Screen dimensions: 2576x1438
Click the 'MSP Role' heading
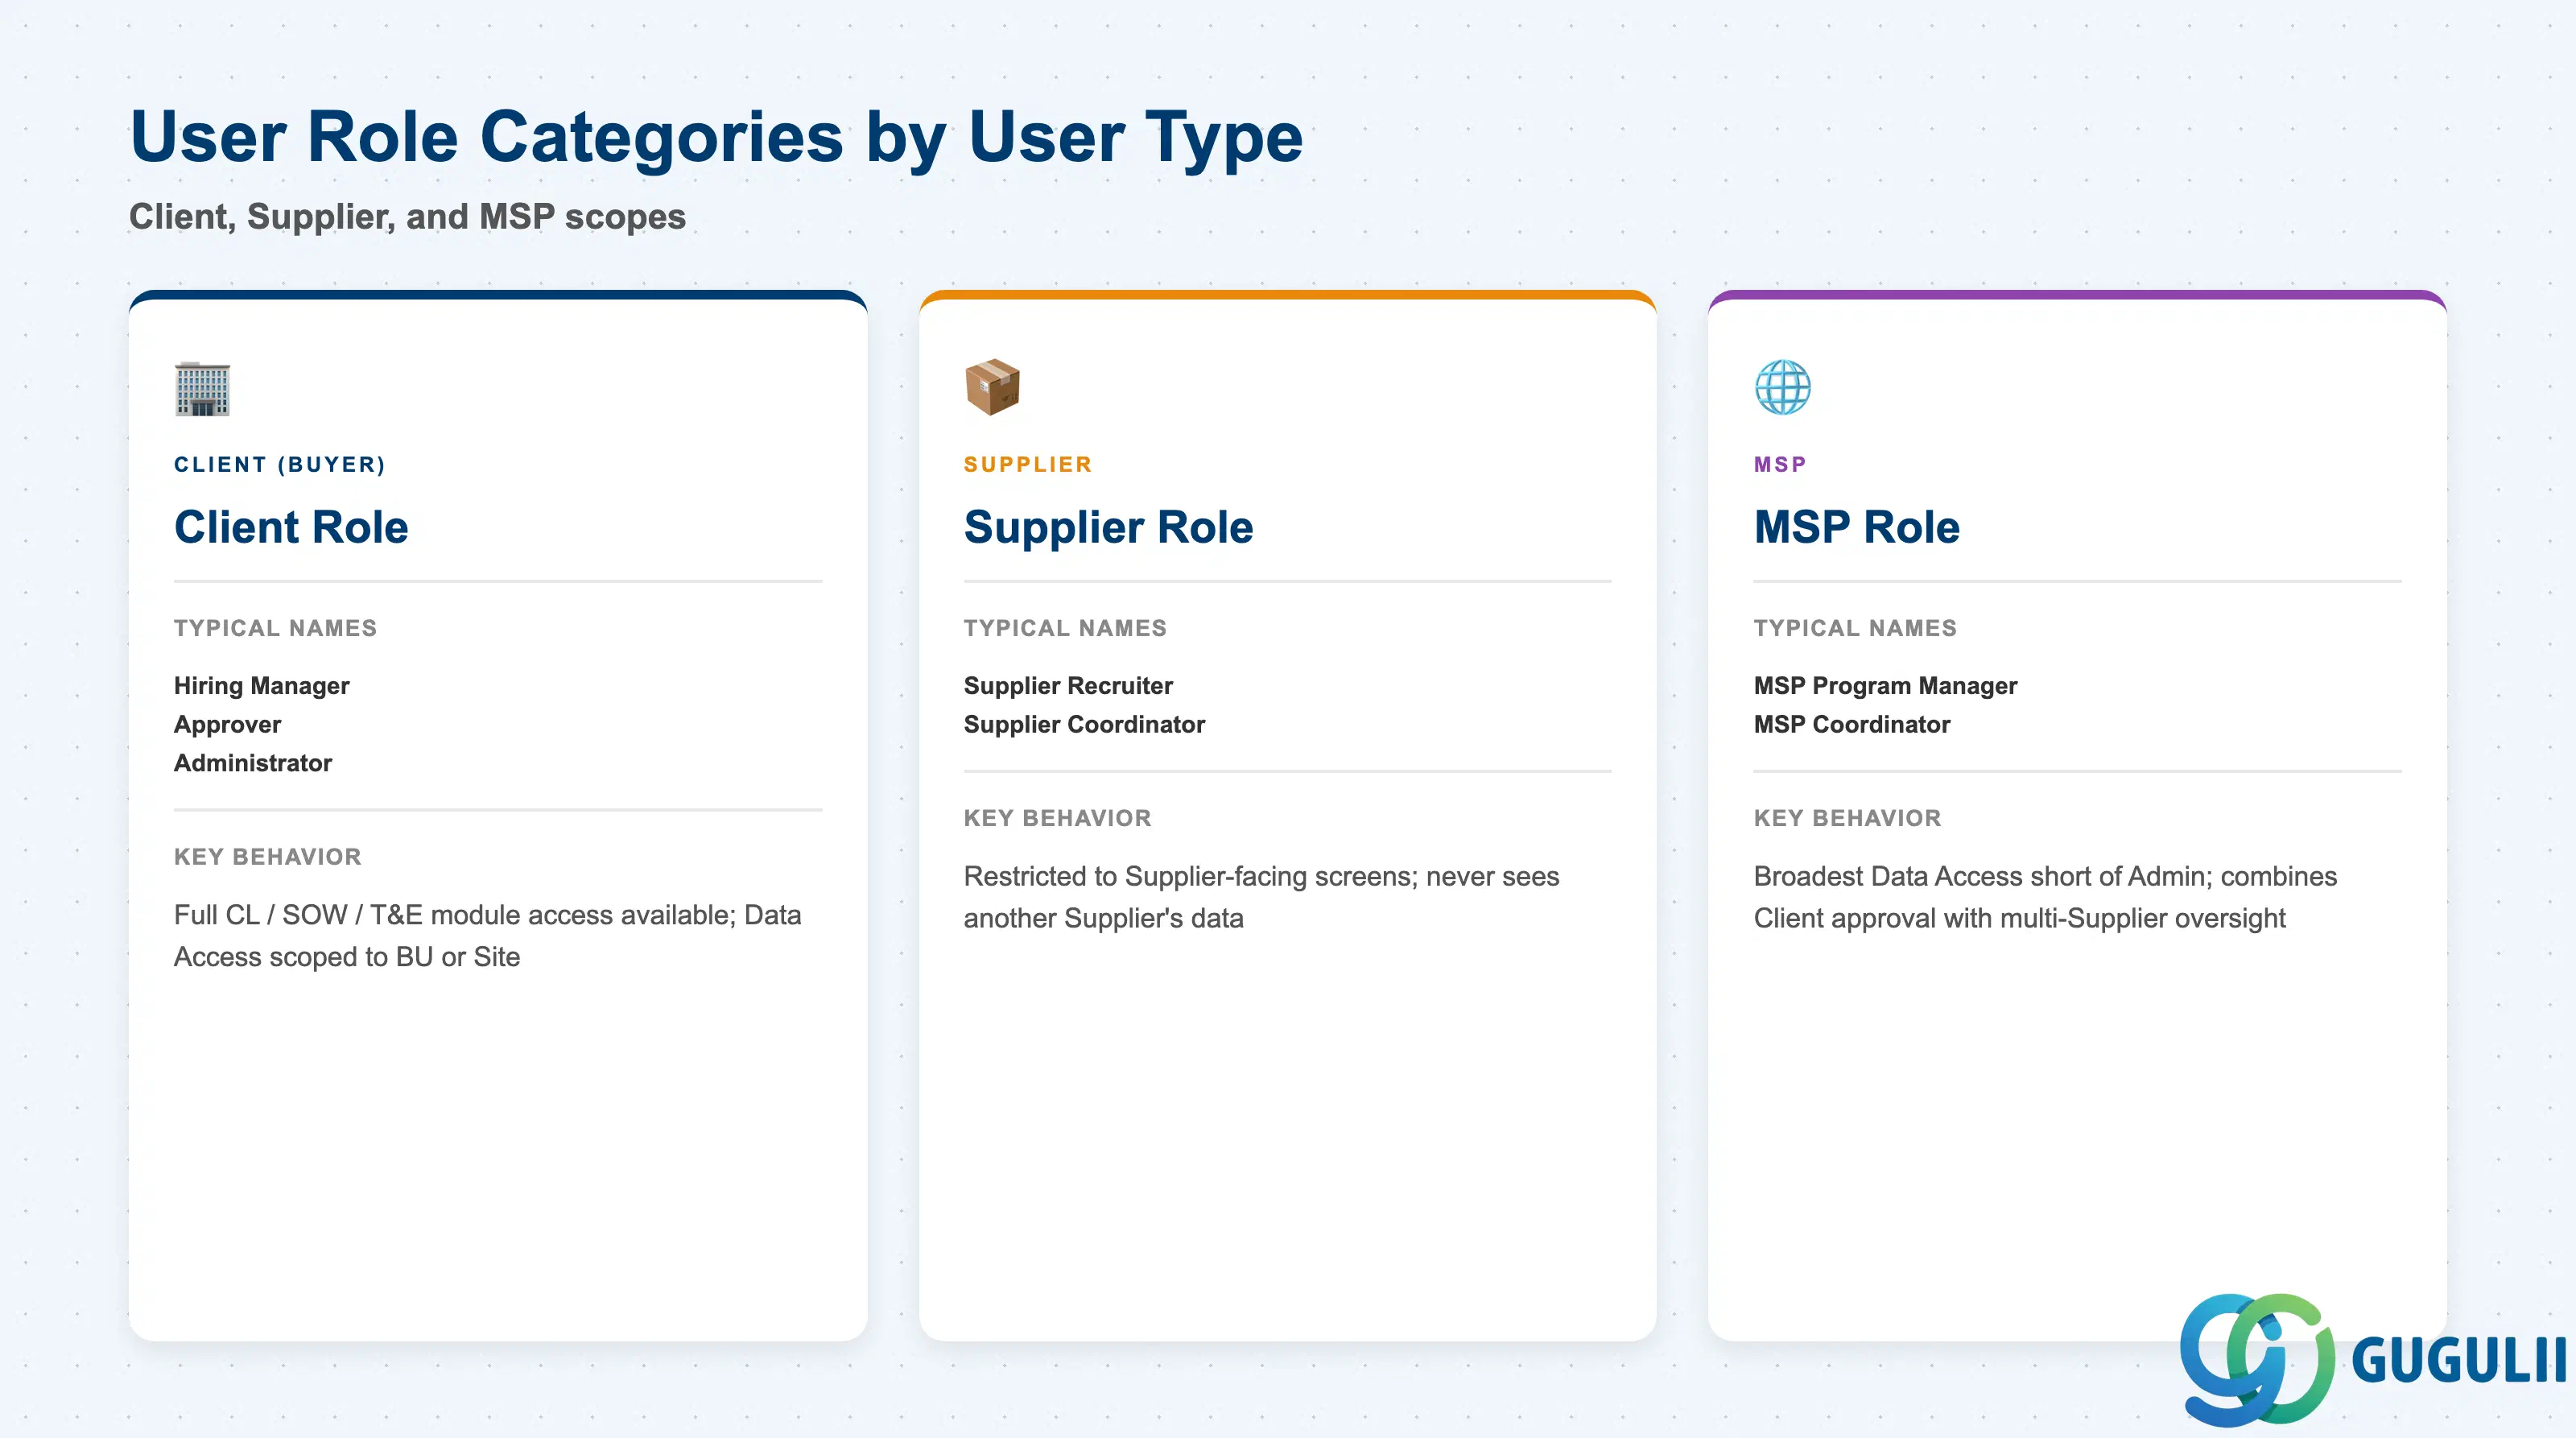(x=1857, y=527)
